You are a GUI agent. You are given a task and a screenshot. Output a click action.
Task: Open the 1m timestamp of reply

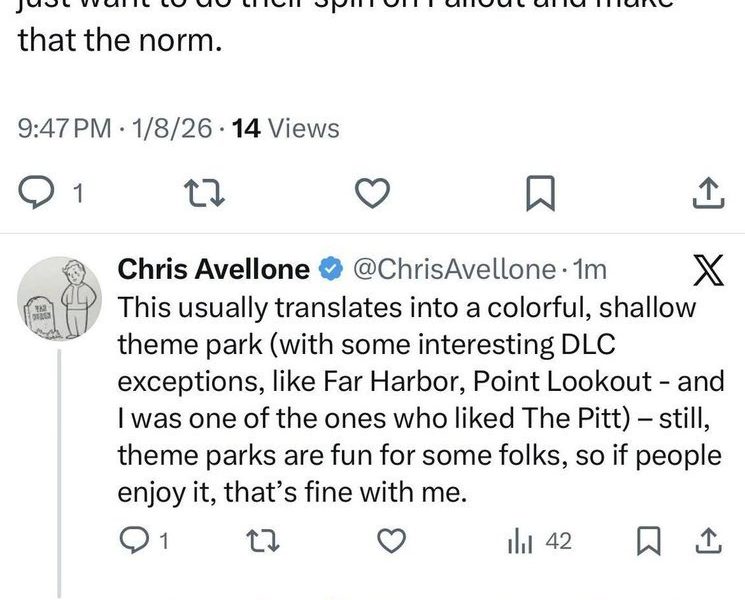point(592,269)
